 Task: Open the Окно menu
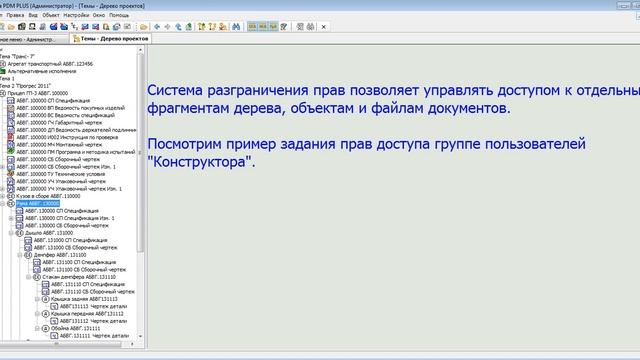click(99, 15)
